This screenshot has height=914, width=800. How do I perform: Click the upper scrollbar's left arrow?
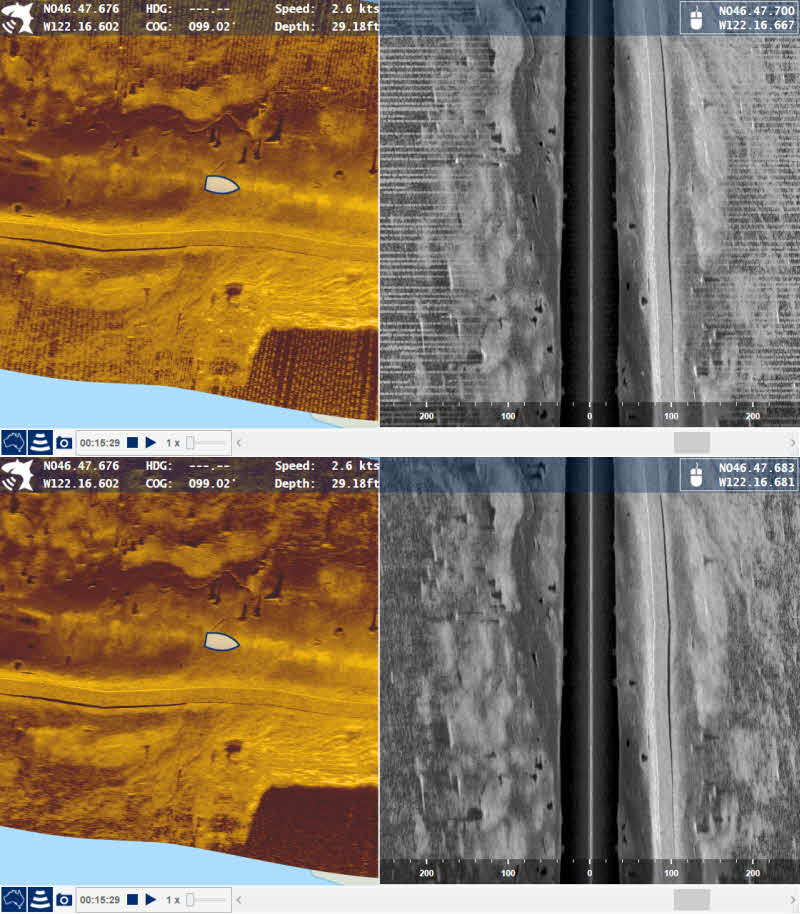click(238, 442)
